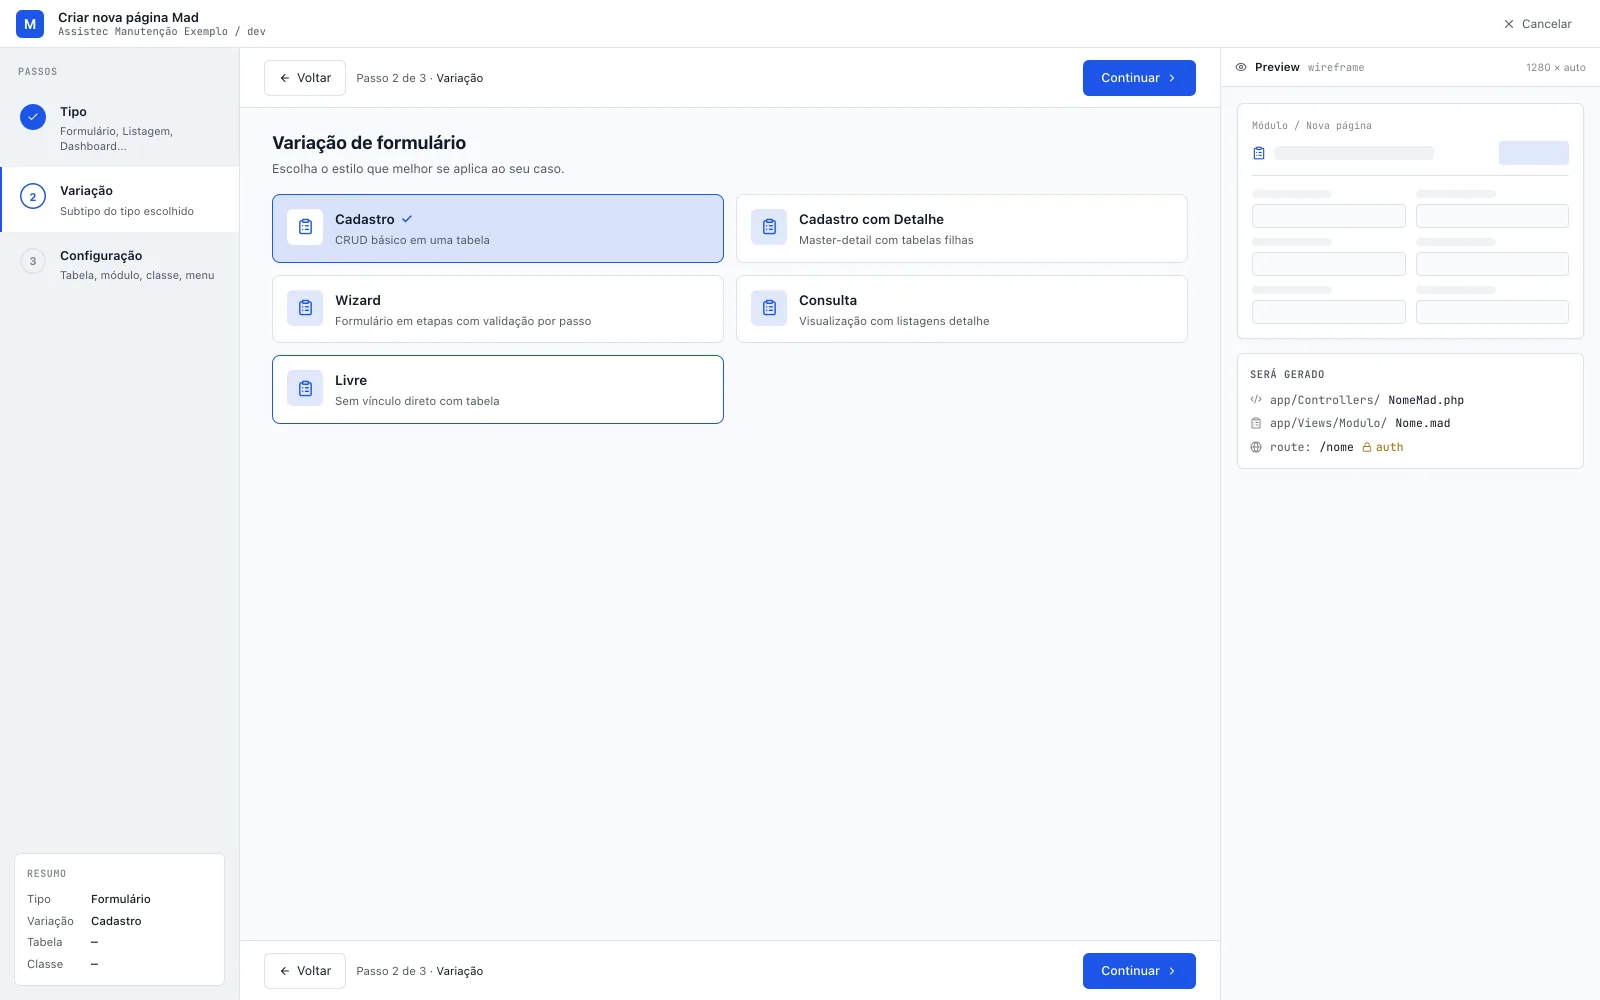Viewport: 1600px width, 1000px height.
Task: Click the bottom Voltar button
Action: tap(305, 971)
